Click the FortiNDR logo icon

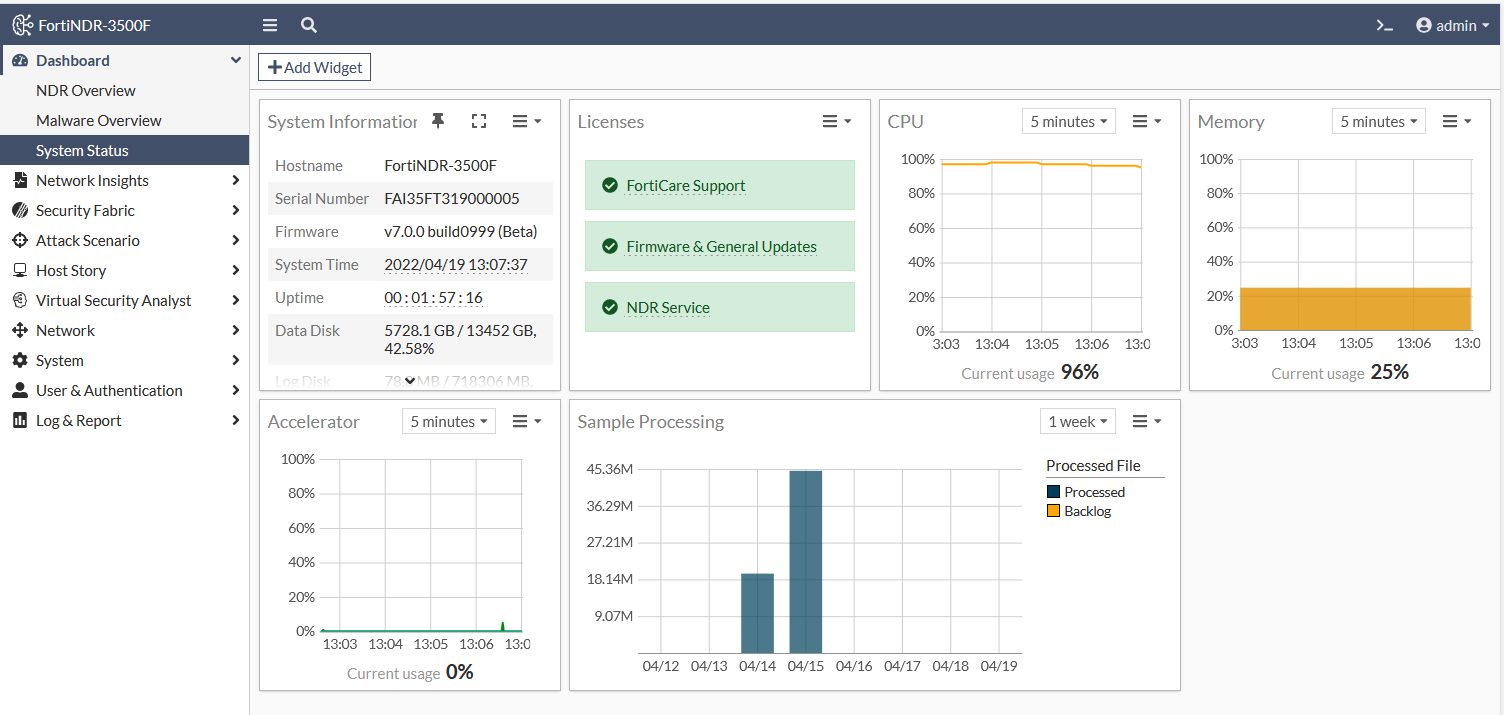point(22,25)
